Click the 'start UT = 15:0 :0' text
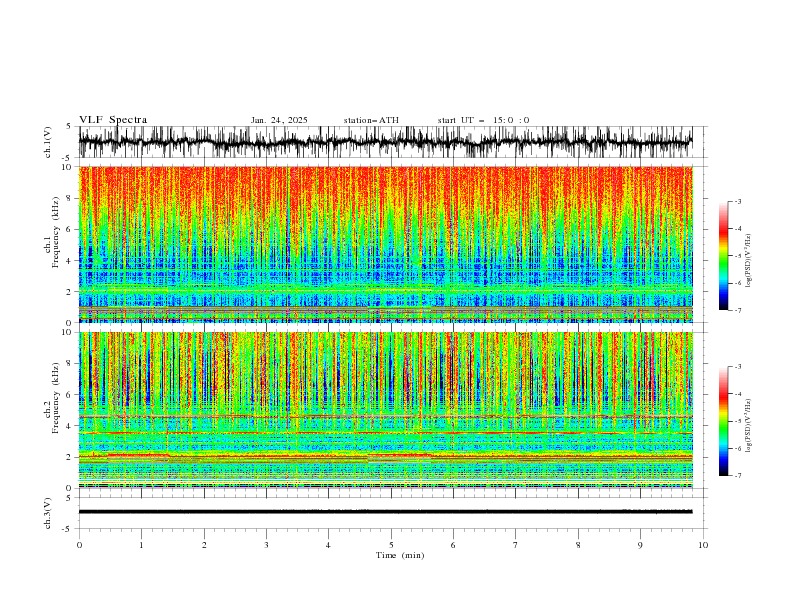 (483, 120)
